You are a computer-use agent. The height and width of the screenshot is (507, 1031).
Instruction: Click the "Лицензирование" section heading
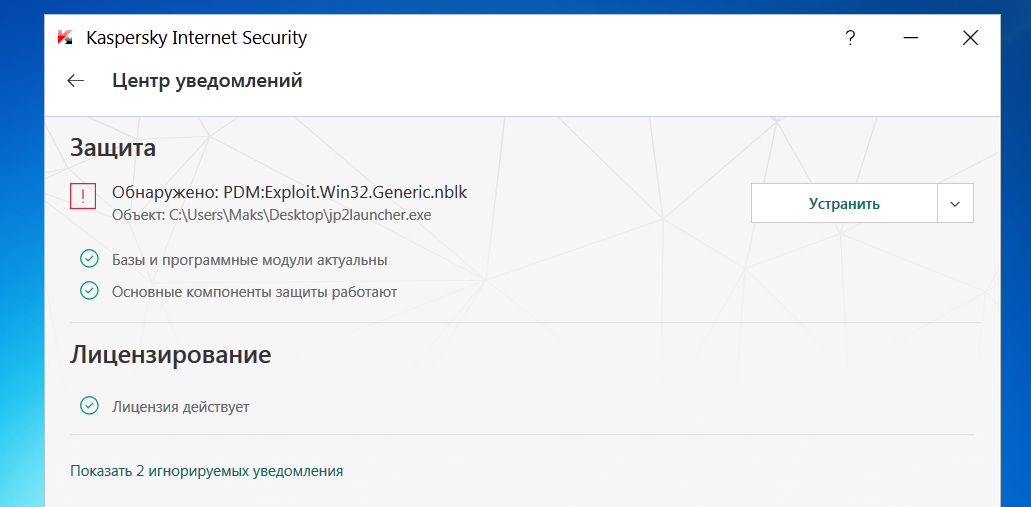(171, 354)
